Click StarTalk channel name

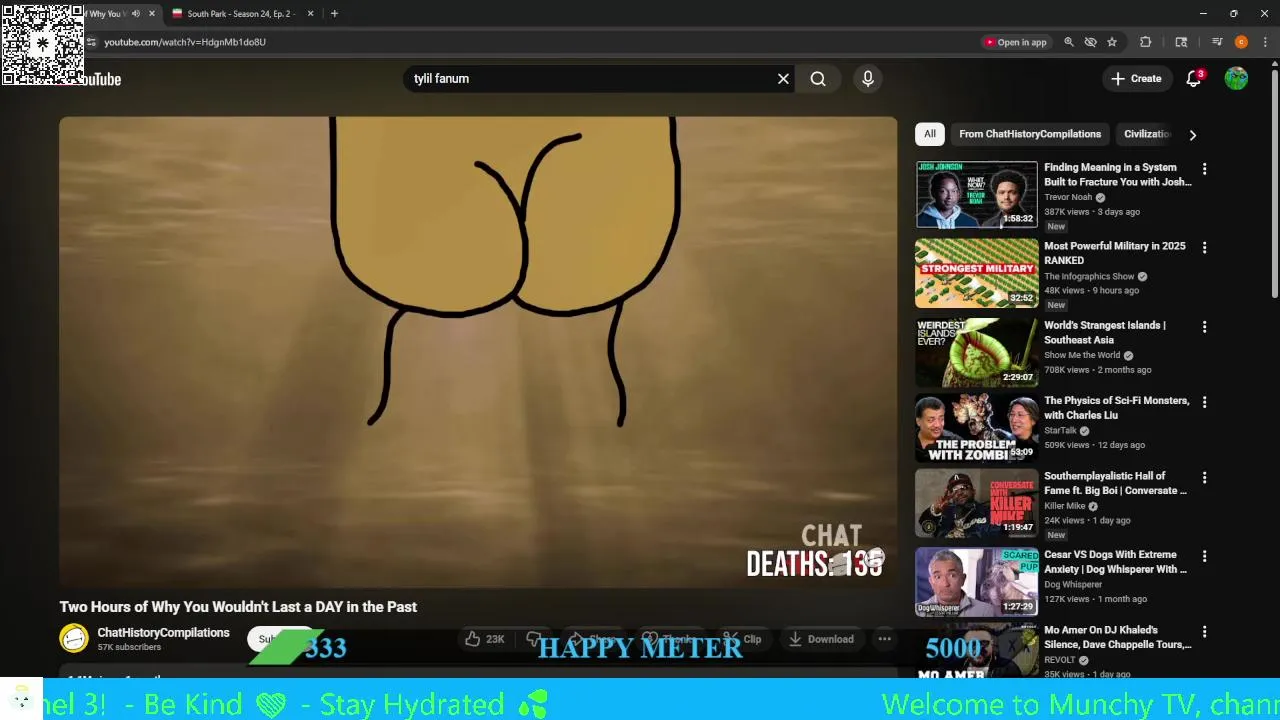tap(1060, 430)
